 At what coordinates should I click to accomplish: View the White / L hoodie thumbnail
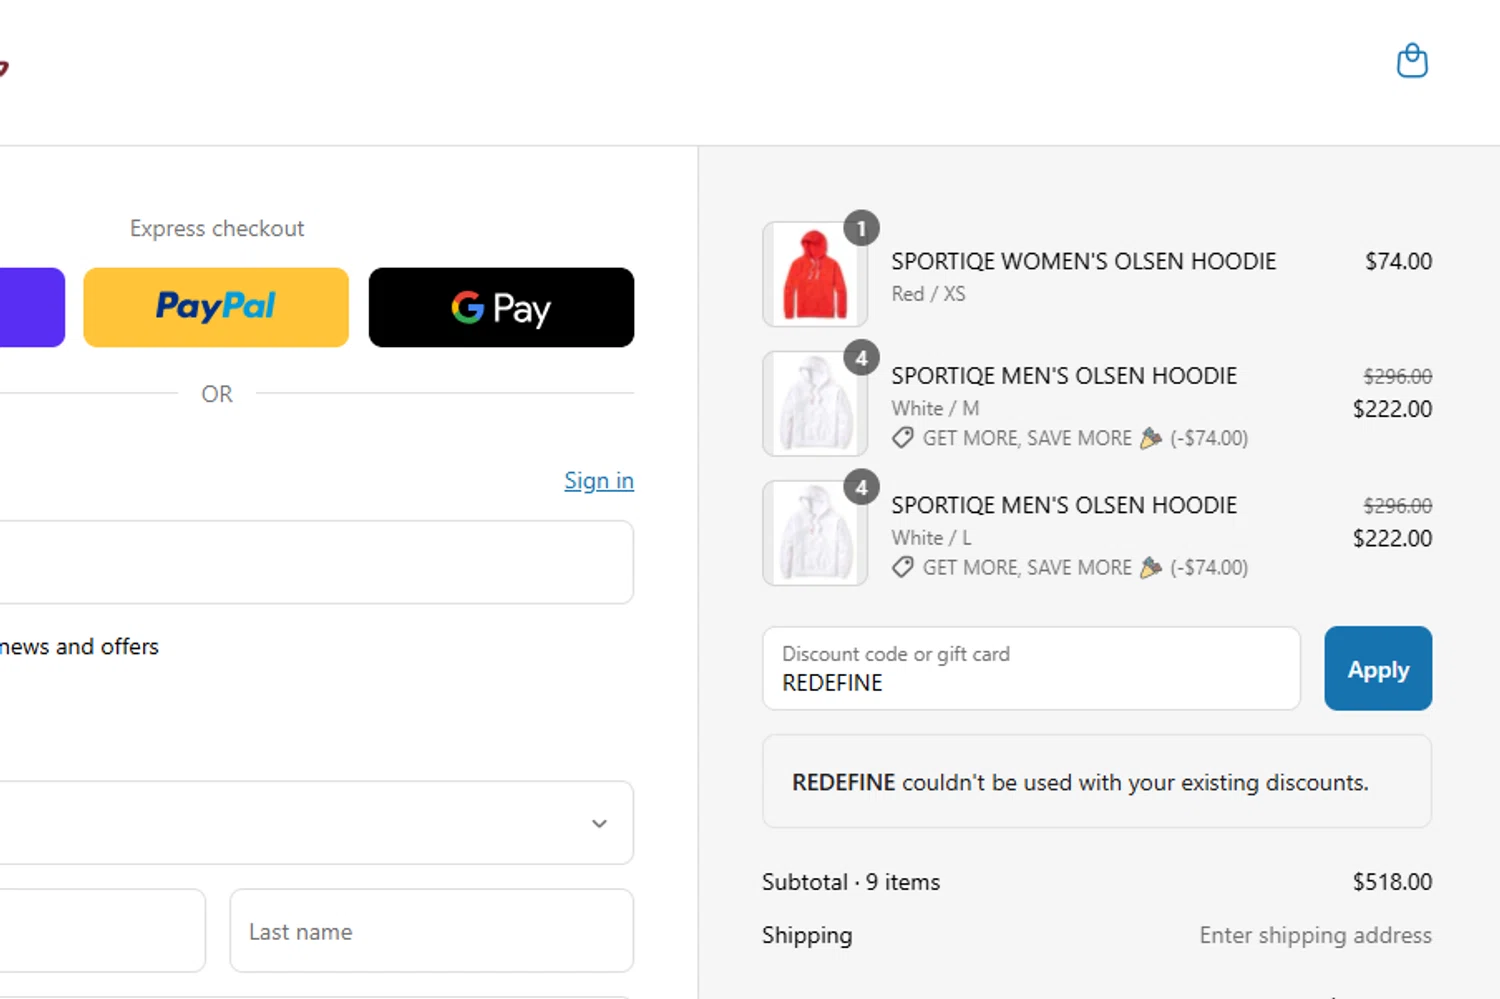click(x=815, y=533)
